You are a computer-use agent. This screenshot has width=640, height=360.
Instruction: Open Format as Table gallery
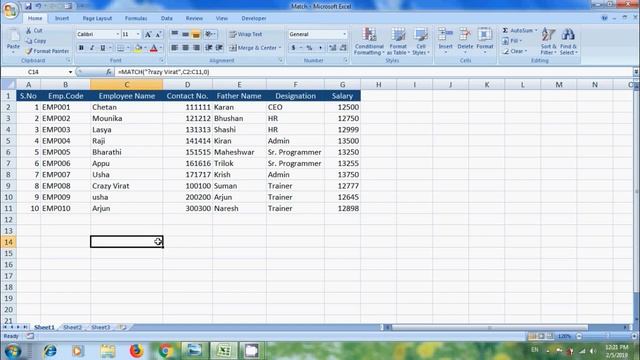398,41
